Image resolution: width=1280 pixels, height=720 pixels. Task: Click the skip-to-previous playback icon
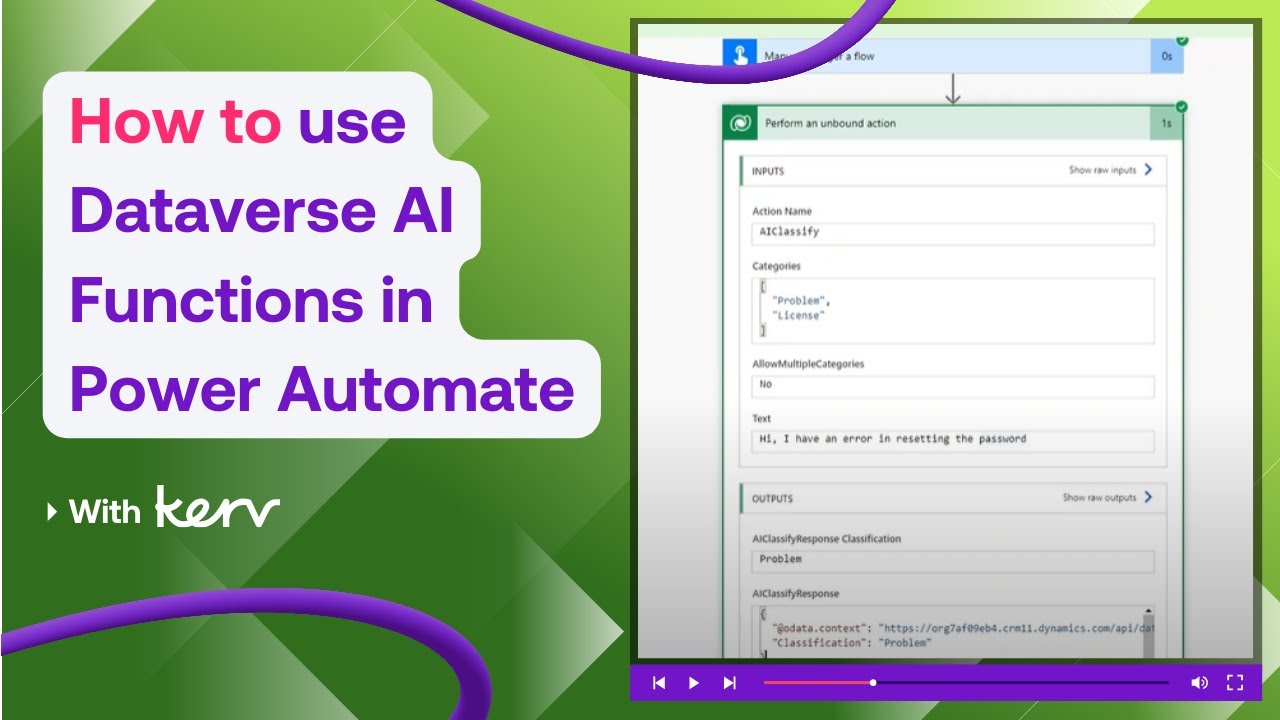pos(659,683)
